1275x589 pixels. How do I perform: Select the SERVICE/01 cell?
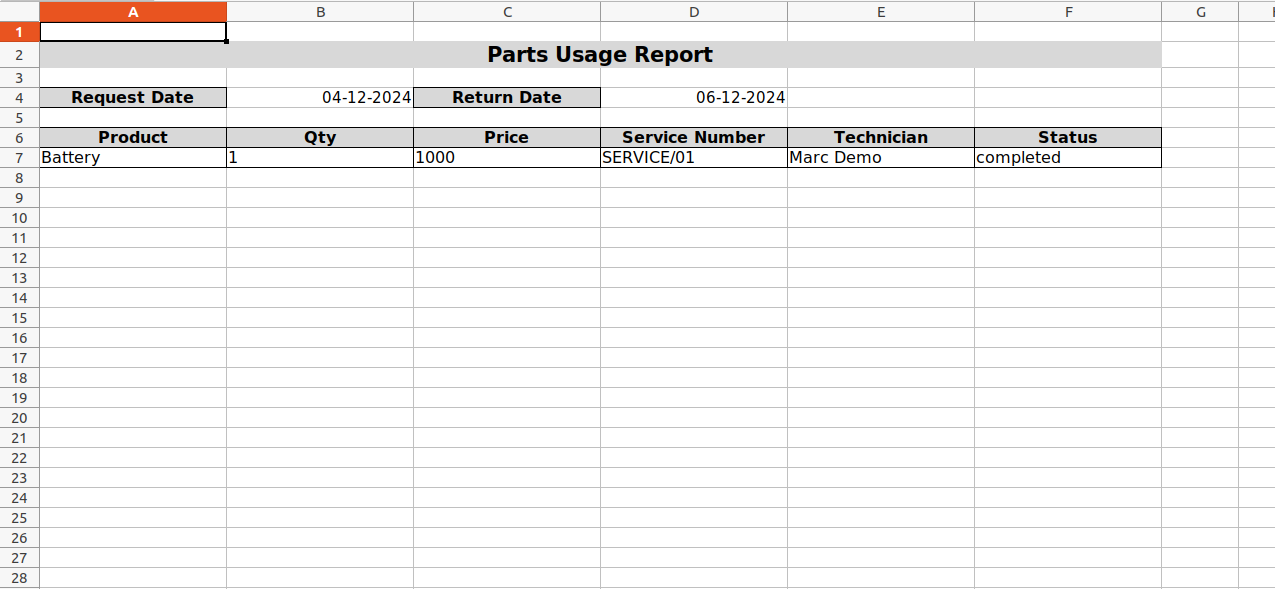(x=694, y=157)
